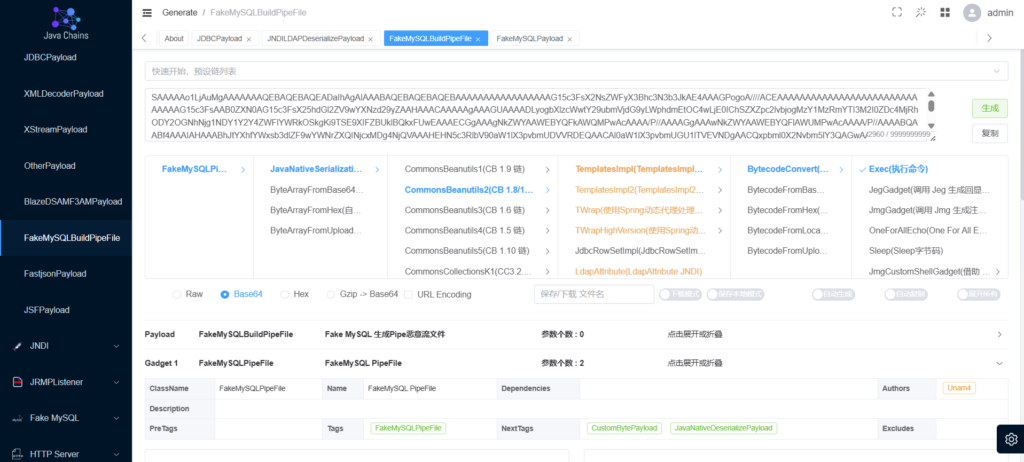This screenshot has height=462, width=1024.
Task: Click the green 生成 generate button
Action: point(988,107)
